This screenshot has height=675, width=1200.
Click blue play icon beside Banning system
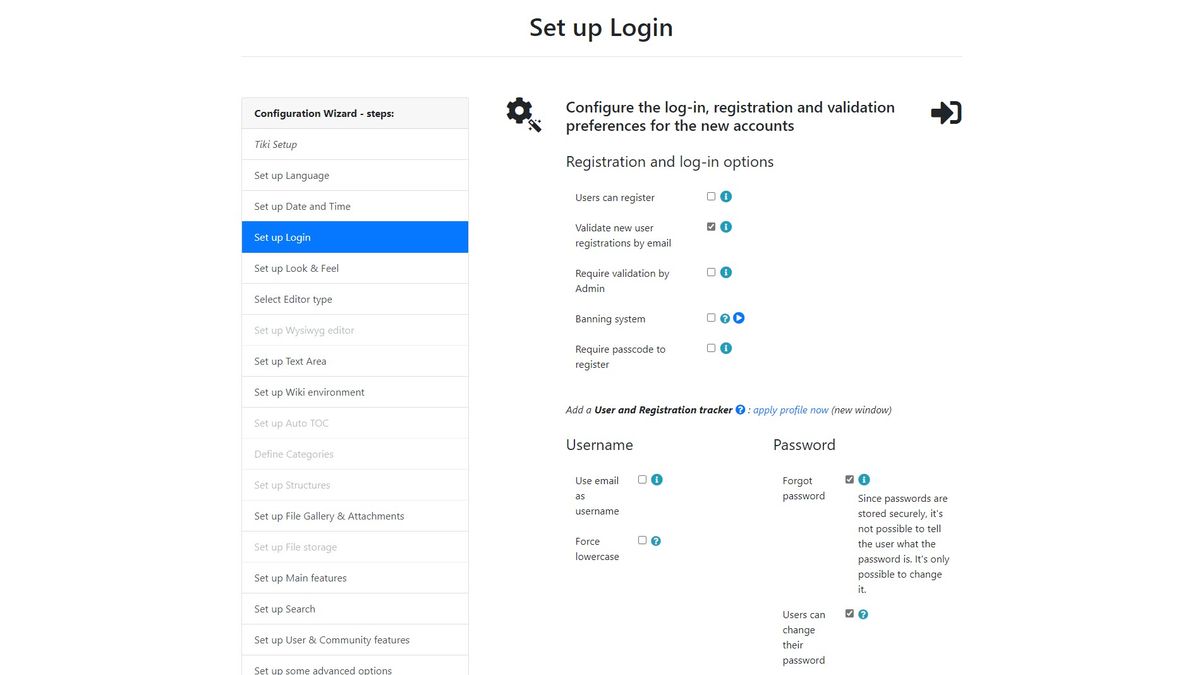[x=738, y=317]
